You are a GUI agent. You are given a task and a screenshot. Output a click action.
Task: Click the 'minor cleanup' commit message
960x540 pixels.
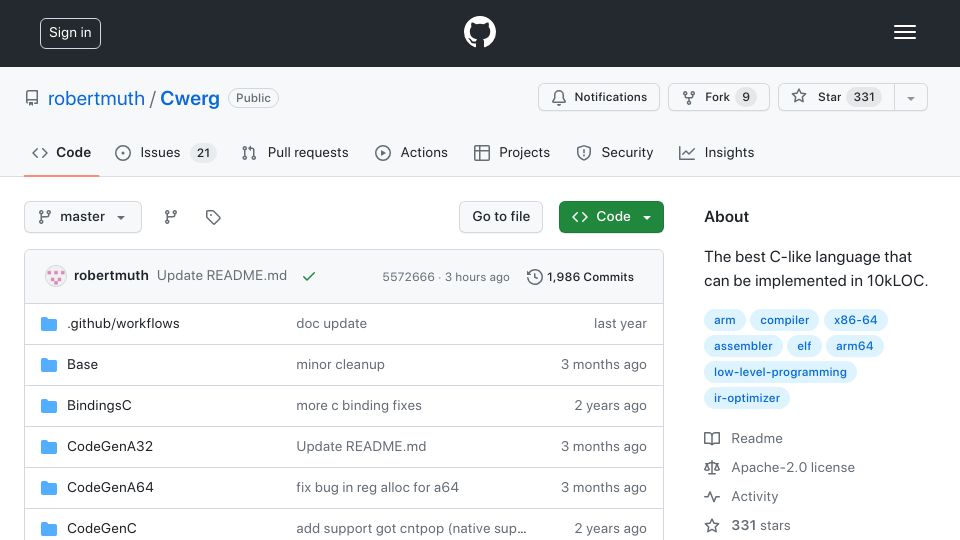click(x=340, y=364)
